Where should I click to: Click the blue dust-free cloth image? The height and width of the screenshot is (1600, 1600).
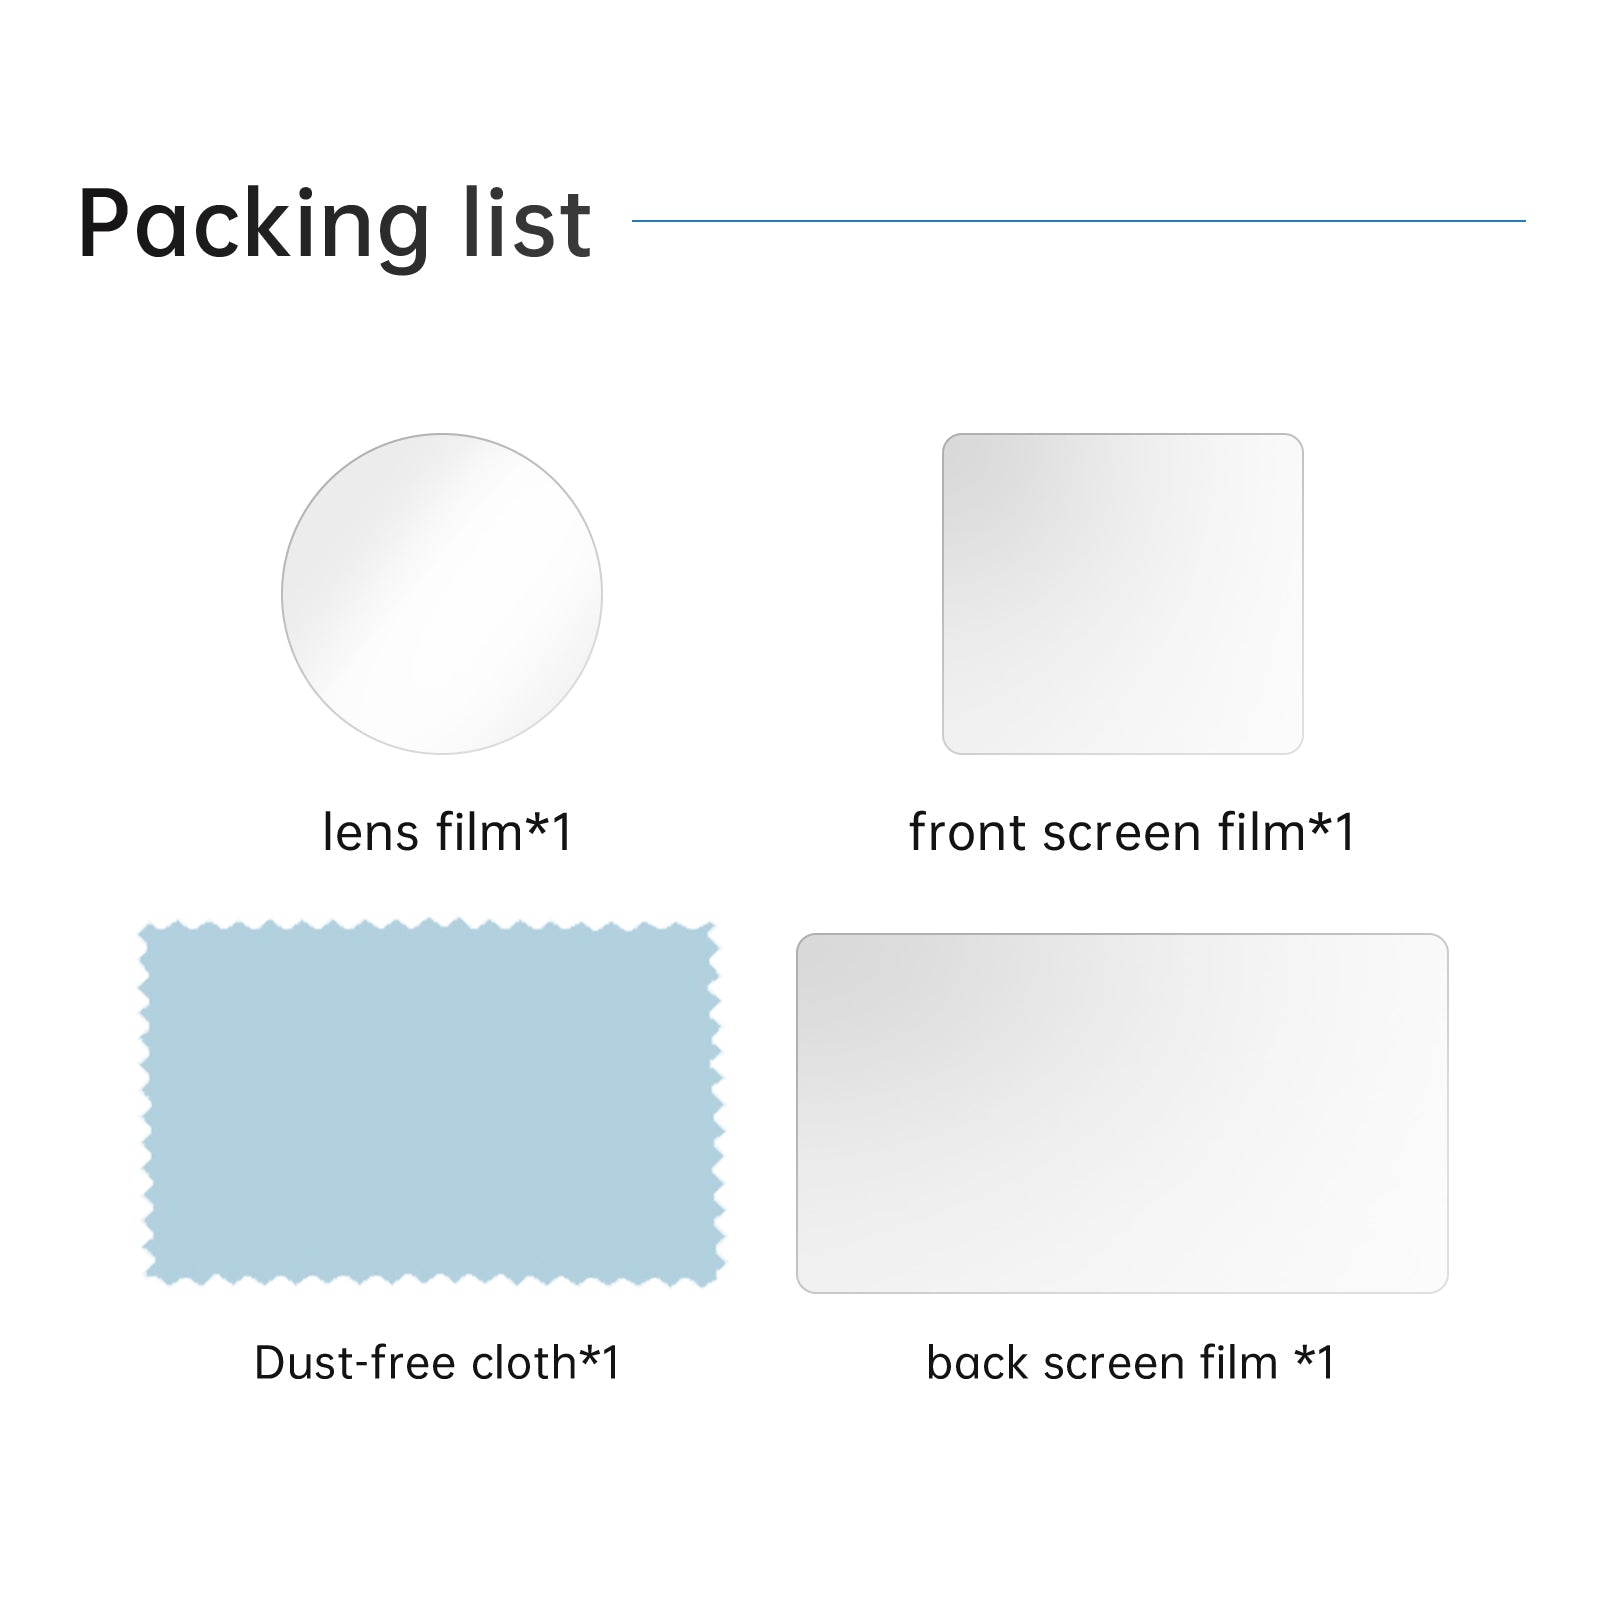coord(432,1103)
